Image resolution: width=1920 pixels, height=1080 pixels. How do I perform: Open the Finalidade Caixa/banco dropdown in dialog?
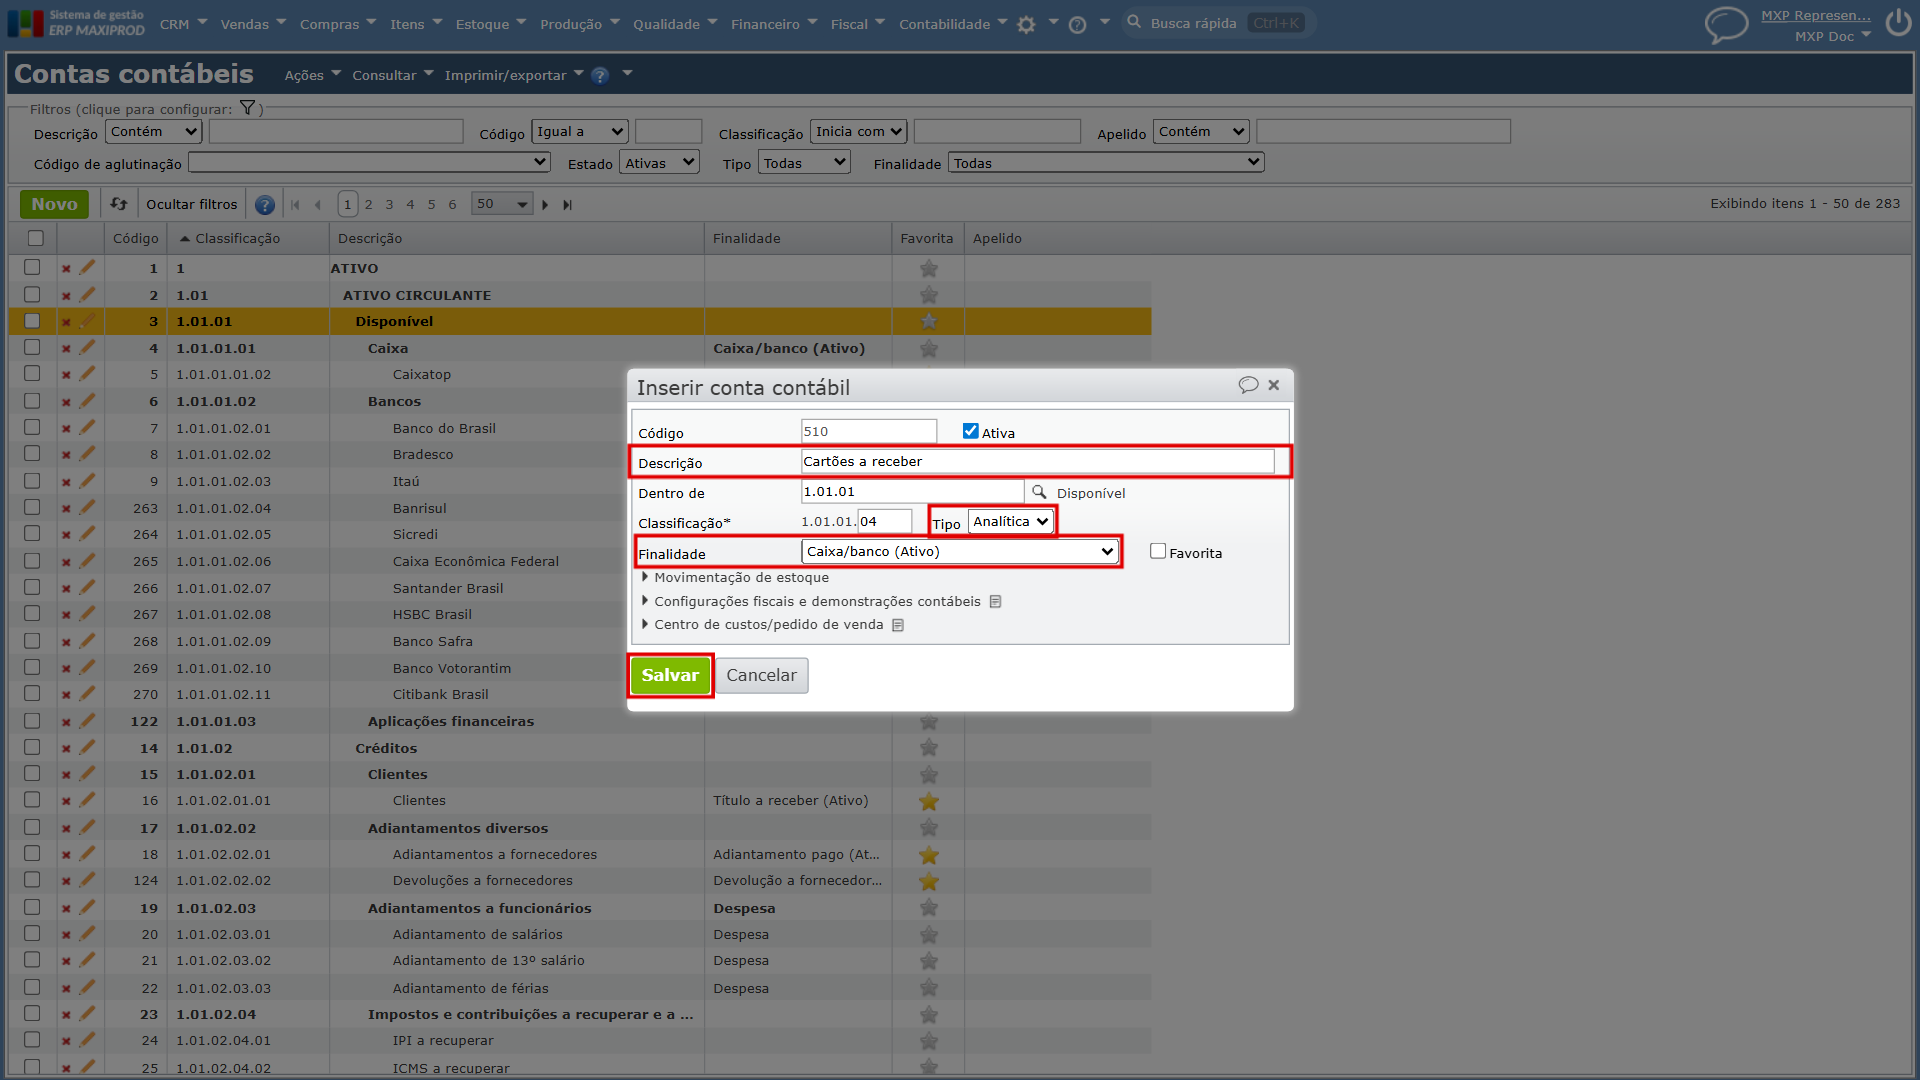tap(960, 552)
